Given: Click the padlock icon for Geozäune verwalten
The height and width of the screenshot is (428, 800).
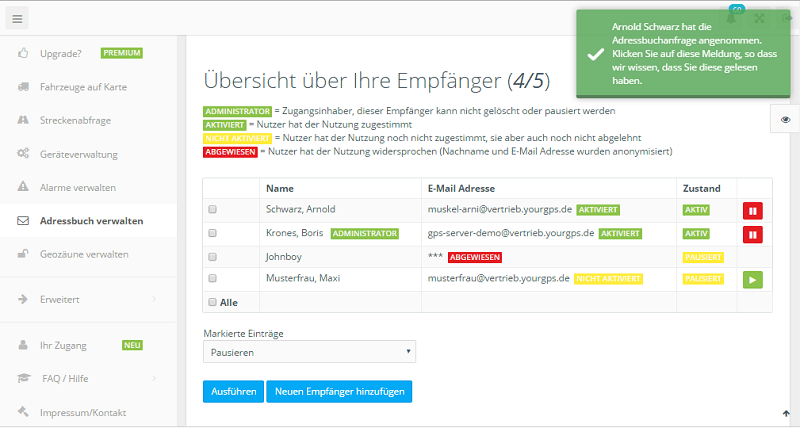Looking at the screenshot, I should coord(23,254).
